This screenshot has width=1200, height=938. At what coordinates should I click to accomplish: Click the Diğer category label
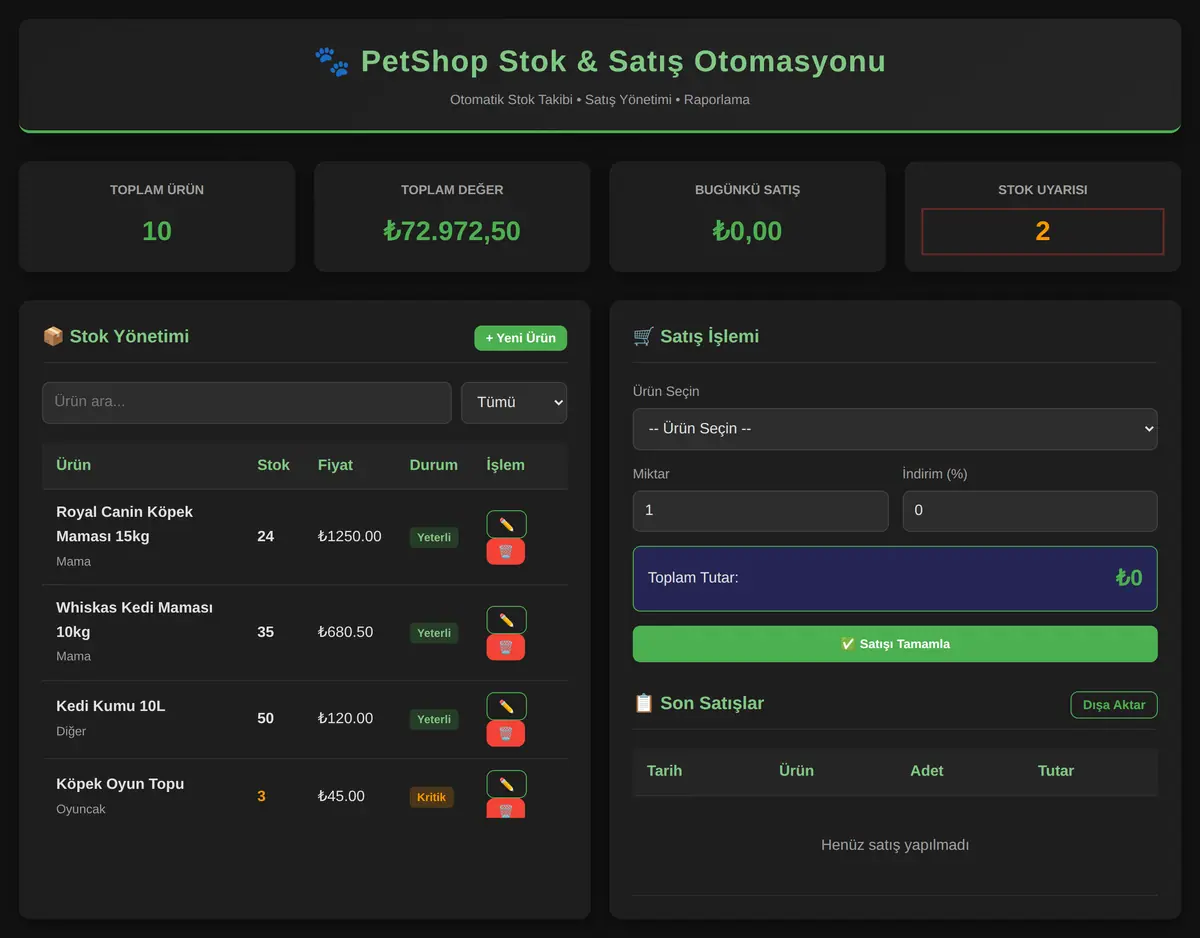point(71,731)
